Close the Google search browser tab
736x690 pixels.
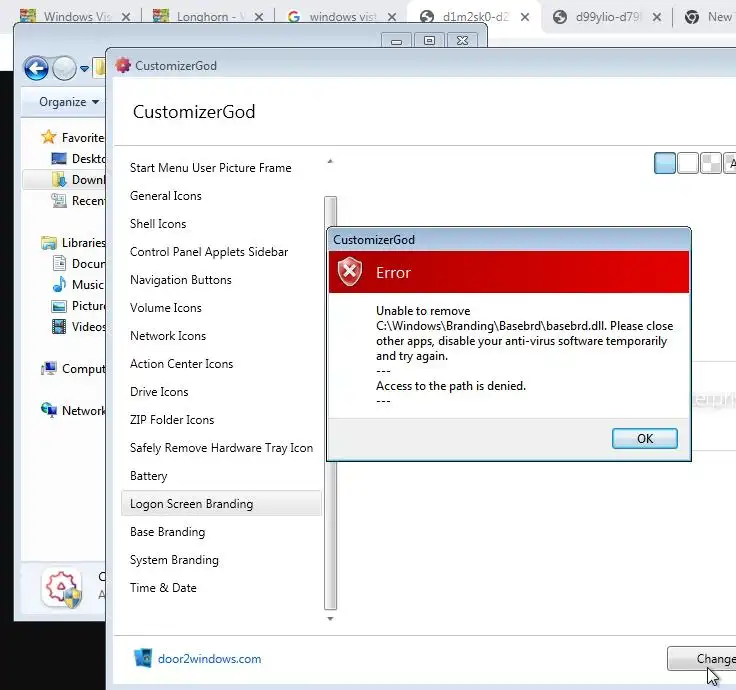coord(392,17)
